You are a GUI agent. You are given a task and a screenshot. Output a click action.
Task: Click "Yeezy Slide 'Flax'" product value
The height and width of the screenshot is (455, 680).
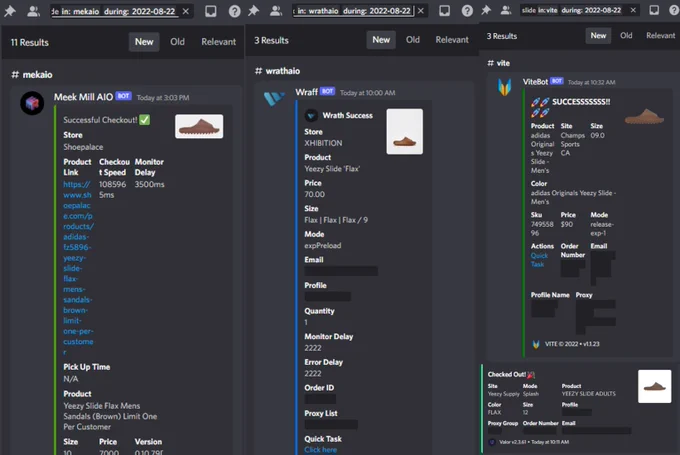coord(332,169)
